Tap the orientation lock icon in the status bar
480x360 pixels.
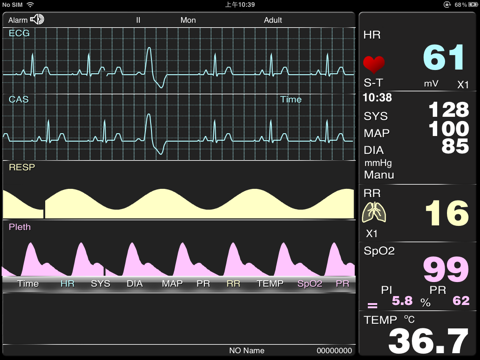coord(447,5)
